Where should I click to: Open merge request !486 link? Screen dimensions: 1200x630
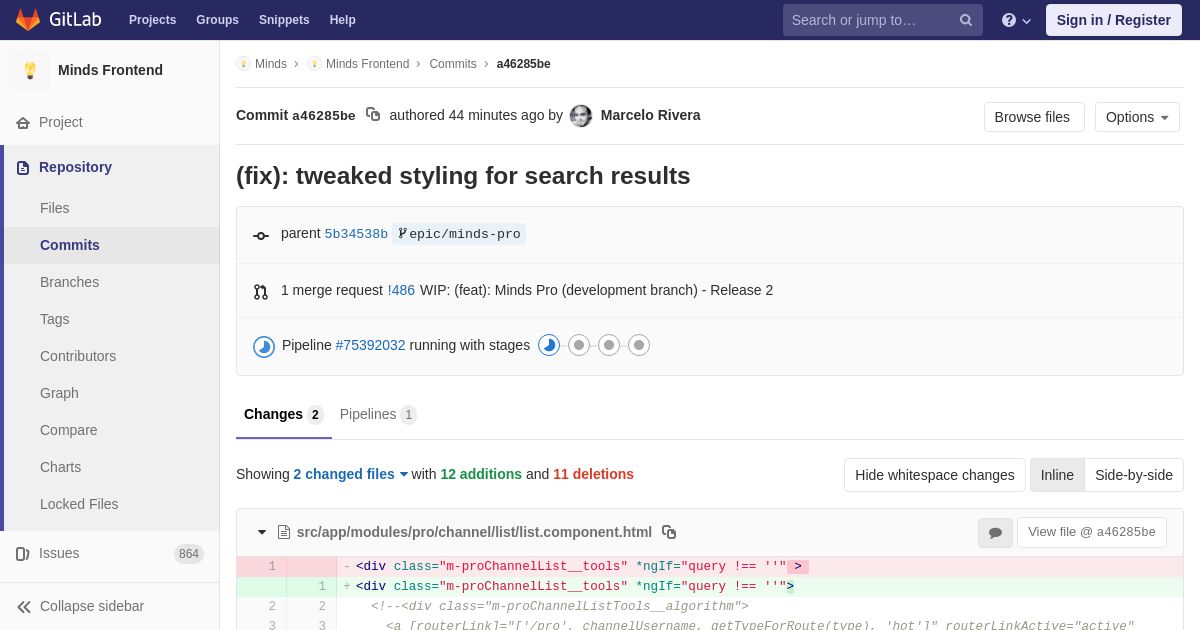point(401,290)
